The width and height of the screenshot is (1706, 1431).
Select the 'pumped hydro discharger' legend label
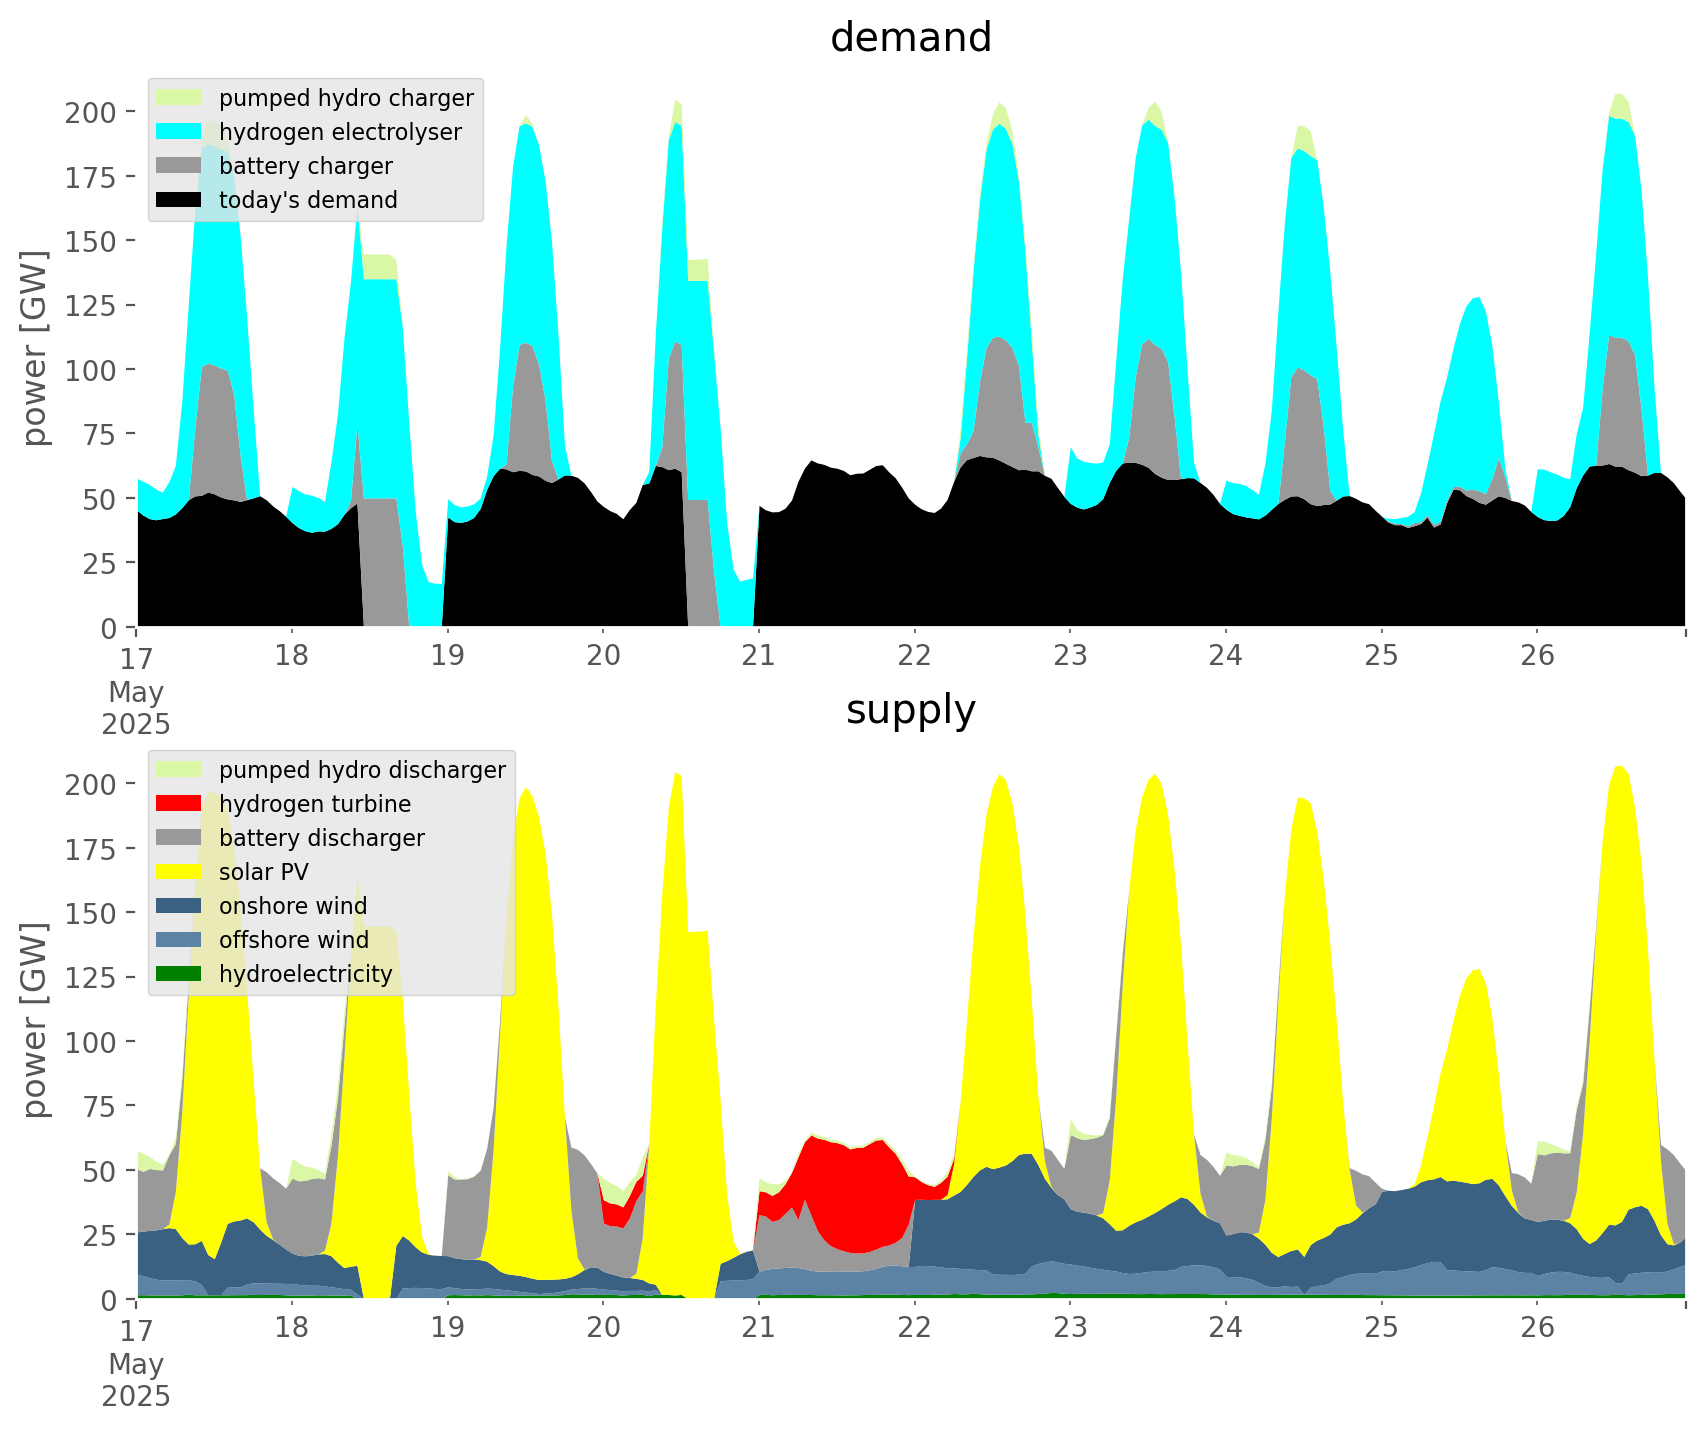pos(362,771)
